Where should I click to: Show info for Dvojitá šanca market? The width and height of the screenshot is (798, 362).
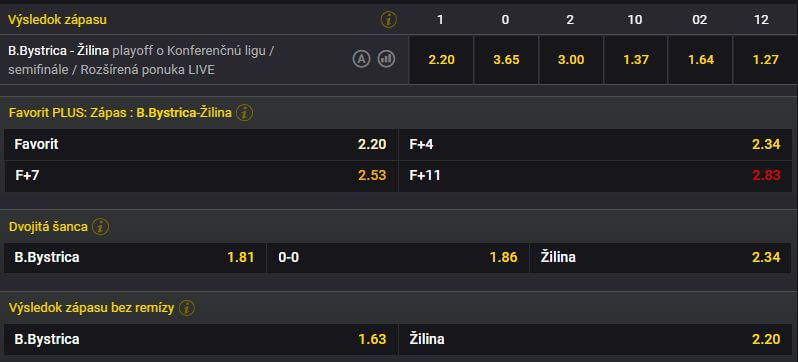tap(100, 227)
